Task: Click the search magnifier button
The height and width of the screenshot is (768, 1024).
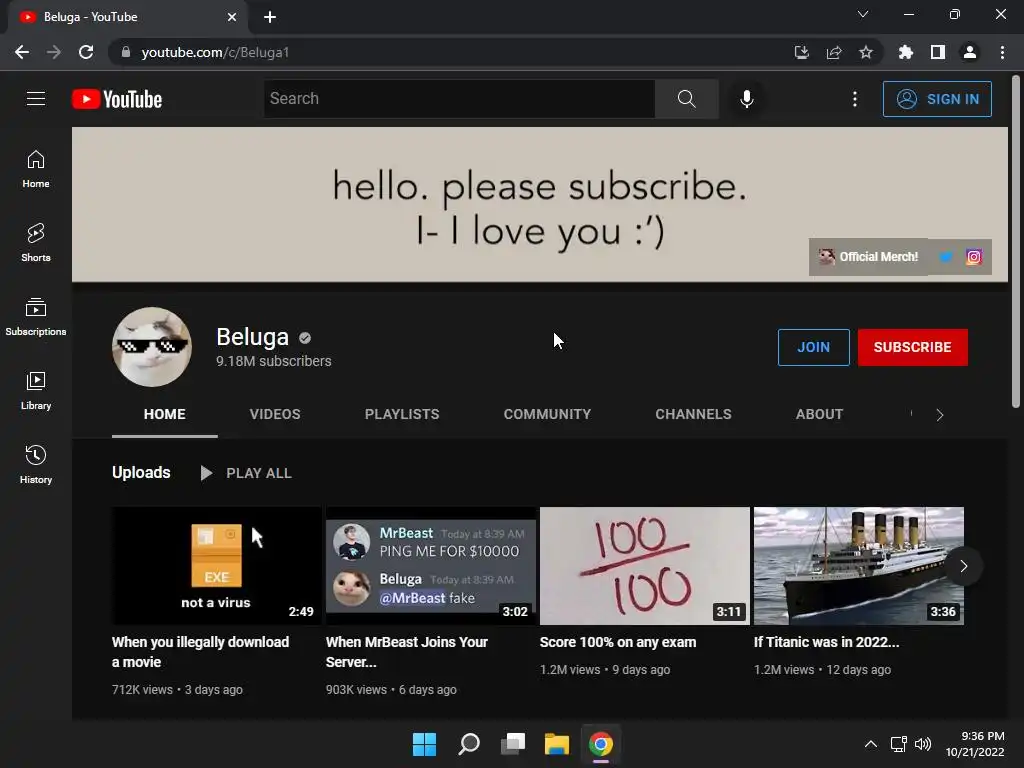Action: click(x=686, y=99)
